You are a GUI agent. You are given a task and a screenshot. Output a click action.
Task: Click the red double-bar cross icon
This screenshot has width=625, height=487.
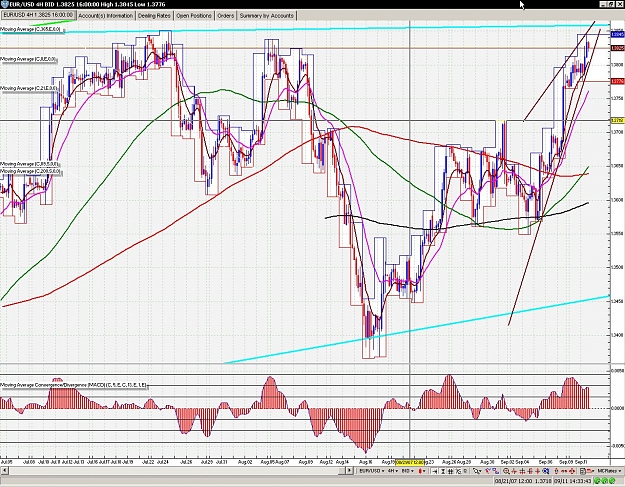[x=530, y=471]
